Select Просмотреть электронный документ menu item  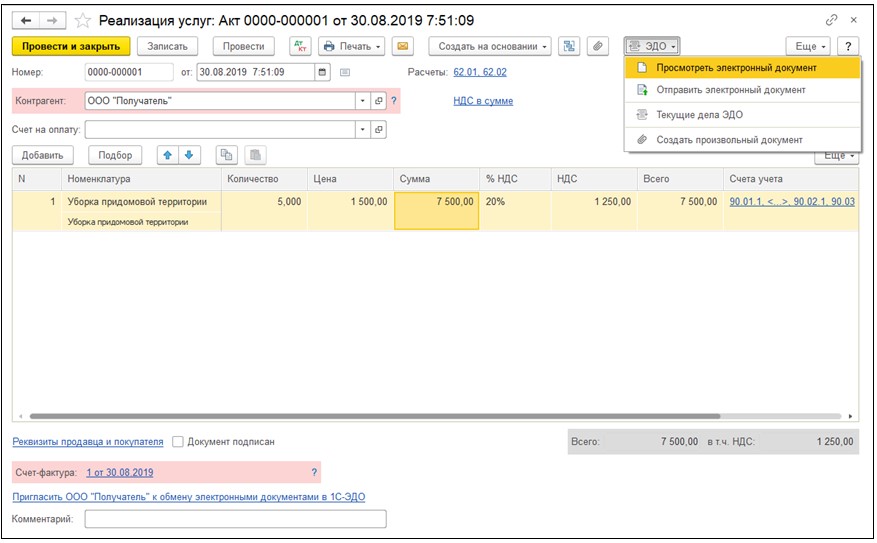click(x=736, y=68)
